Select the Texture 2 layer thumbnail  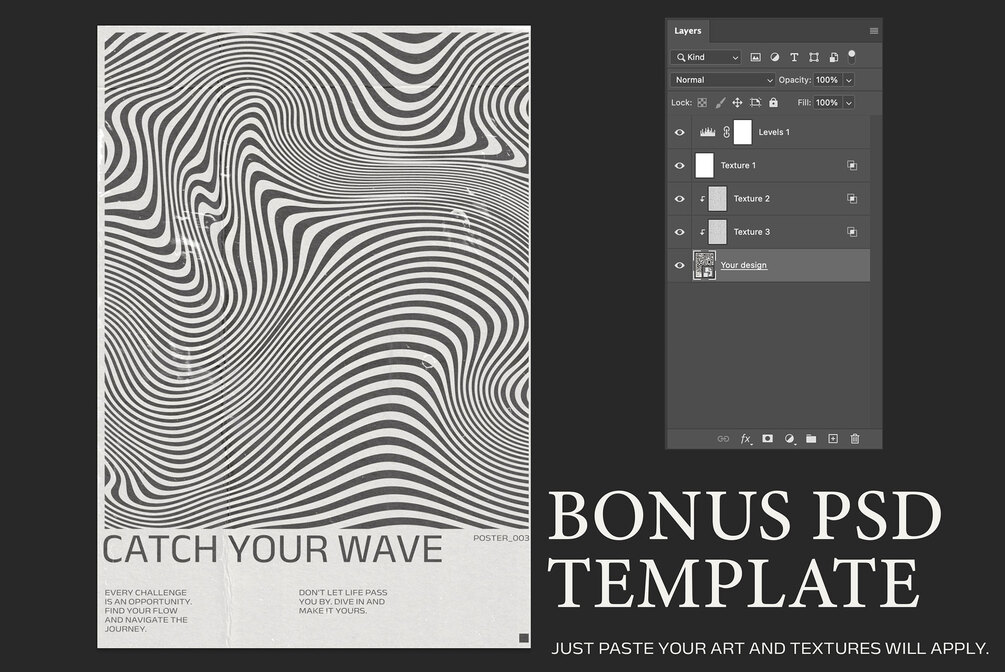717,199
